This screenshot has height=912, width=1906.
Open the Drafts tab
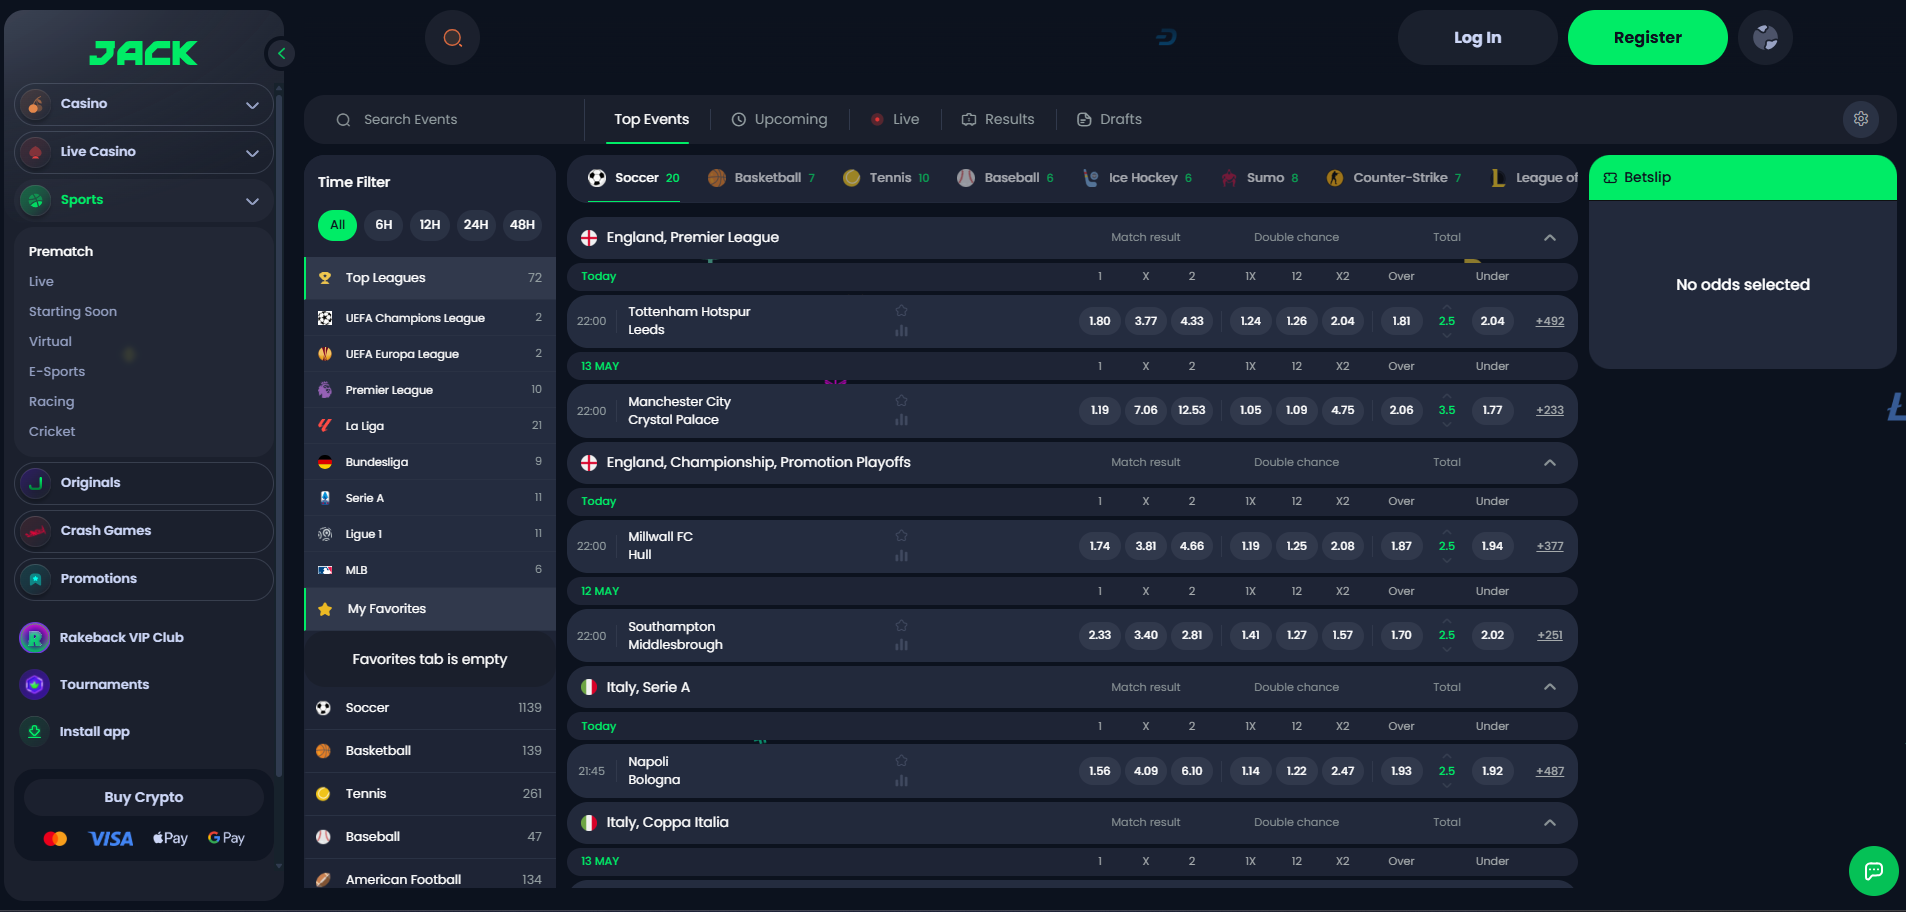1109,119
